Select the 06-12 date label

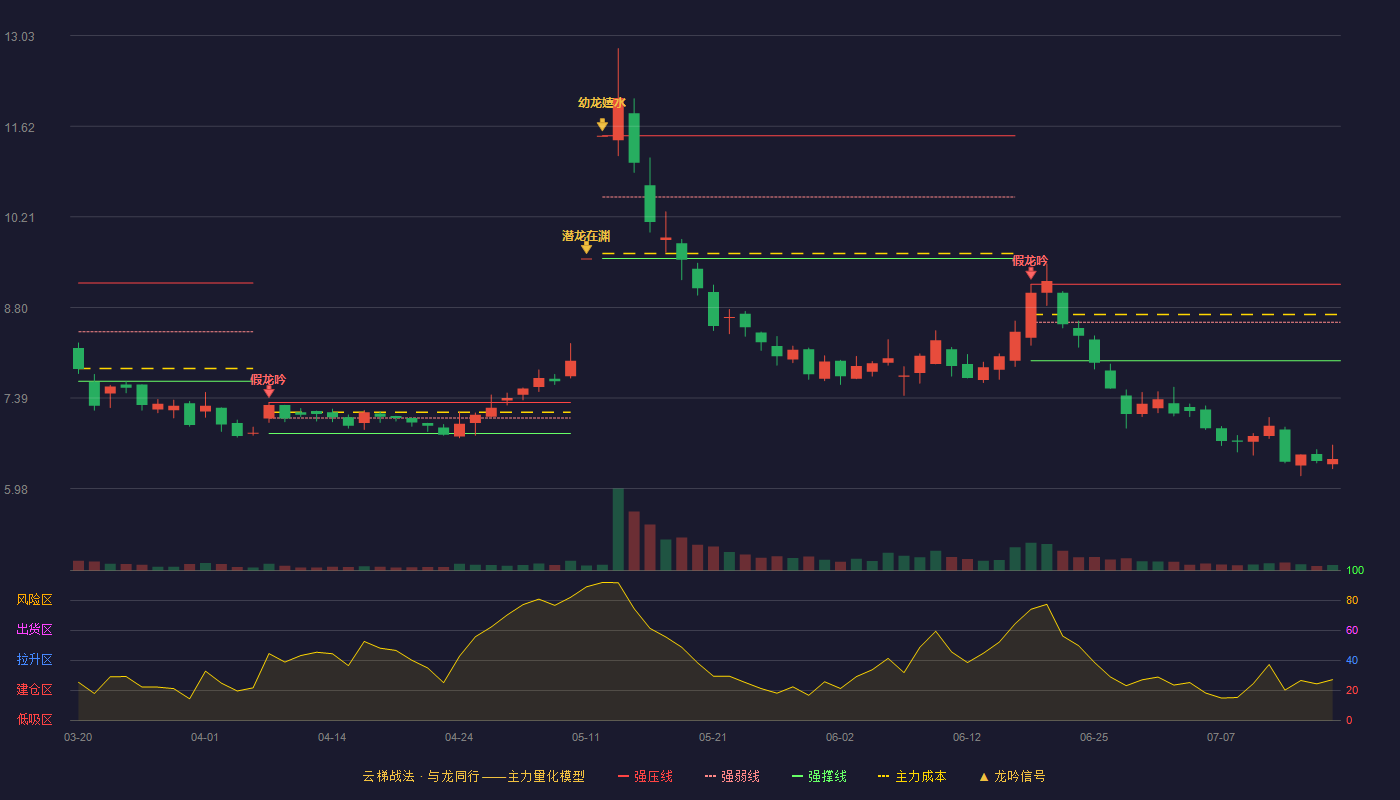click(x=967, y=737)
